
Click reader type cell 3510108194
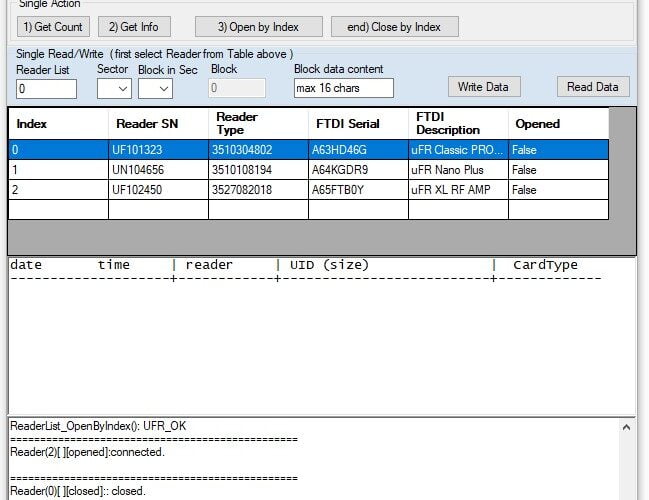(258, 170)
